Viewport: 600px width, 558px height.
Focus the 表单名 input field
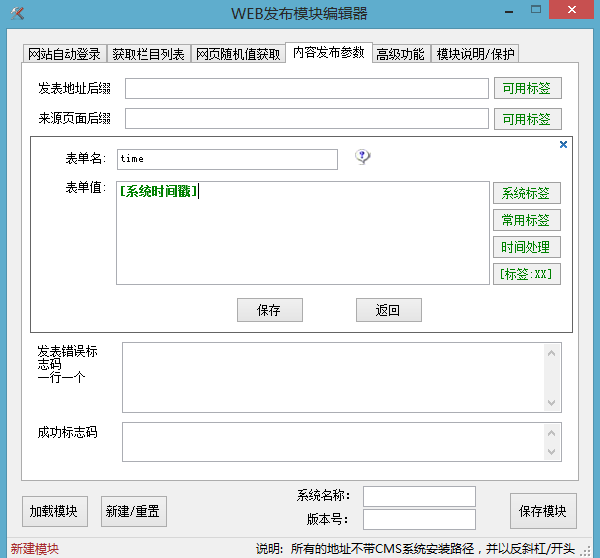(227, 159)
